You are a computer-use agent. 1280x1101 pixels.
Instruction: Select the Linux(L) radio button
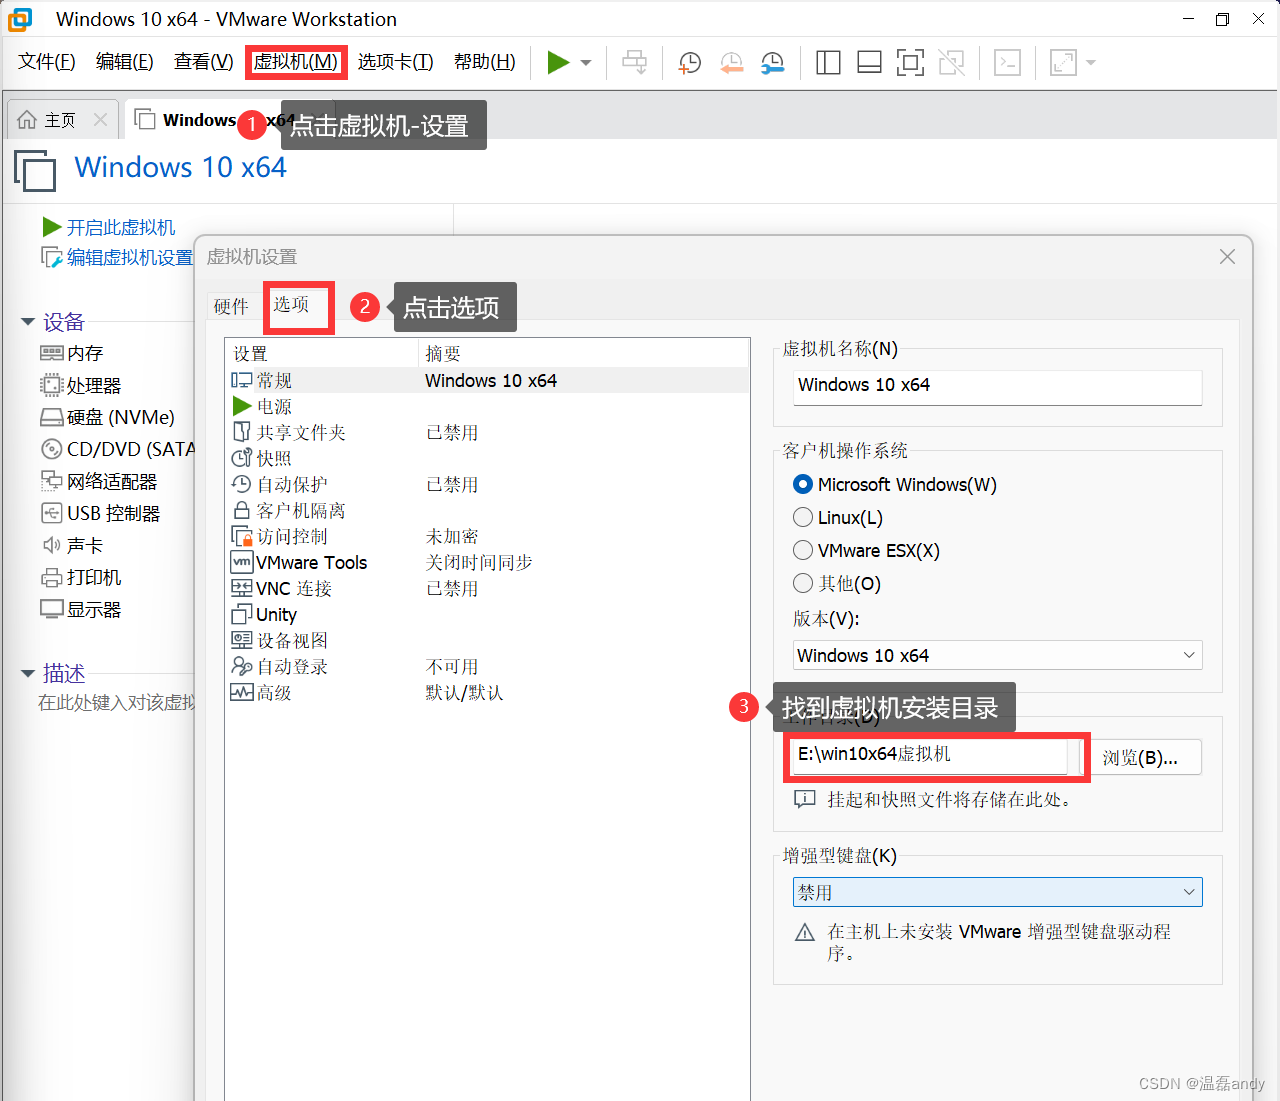[803, 518]
